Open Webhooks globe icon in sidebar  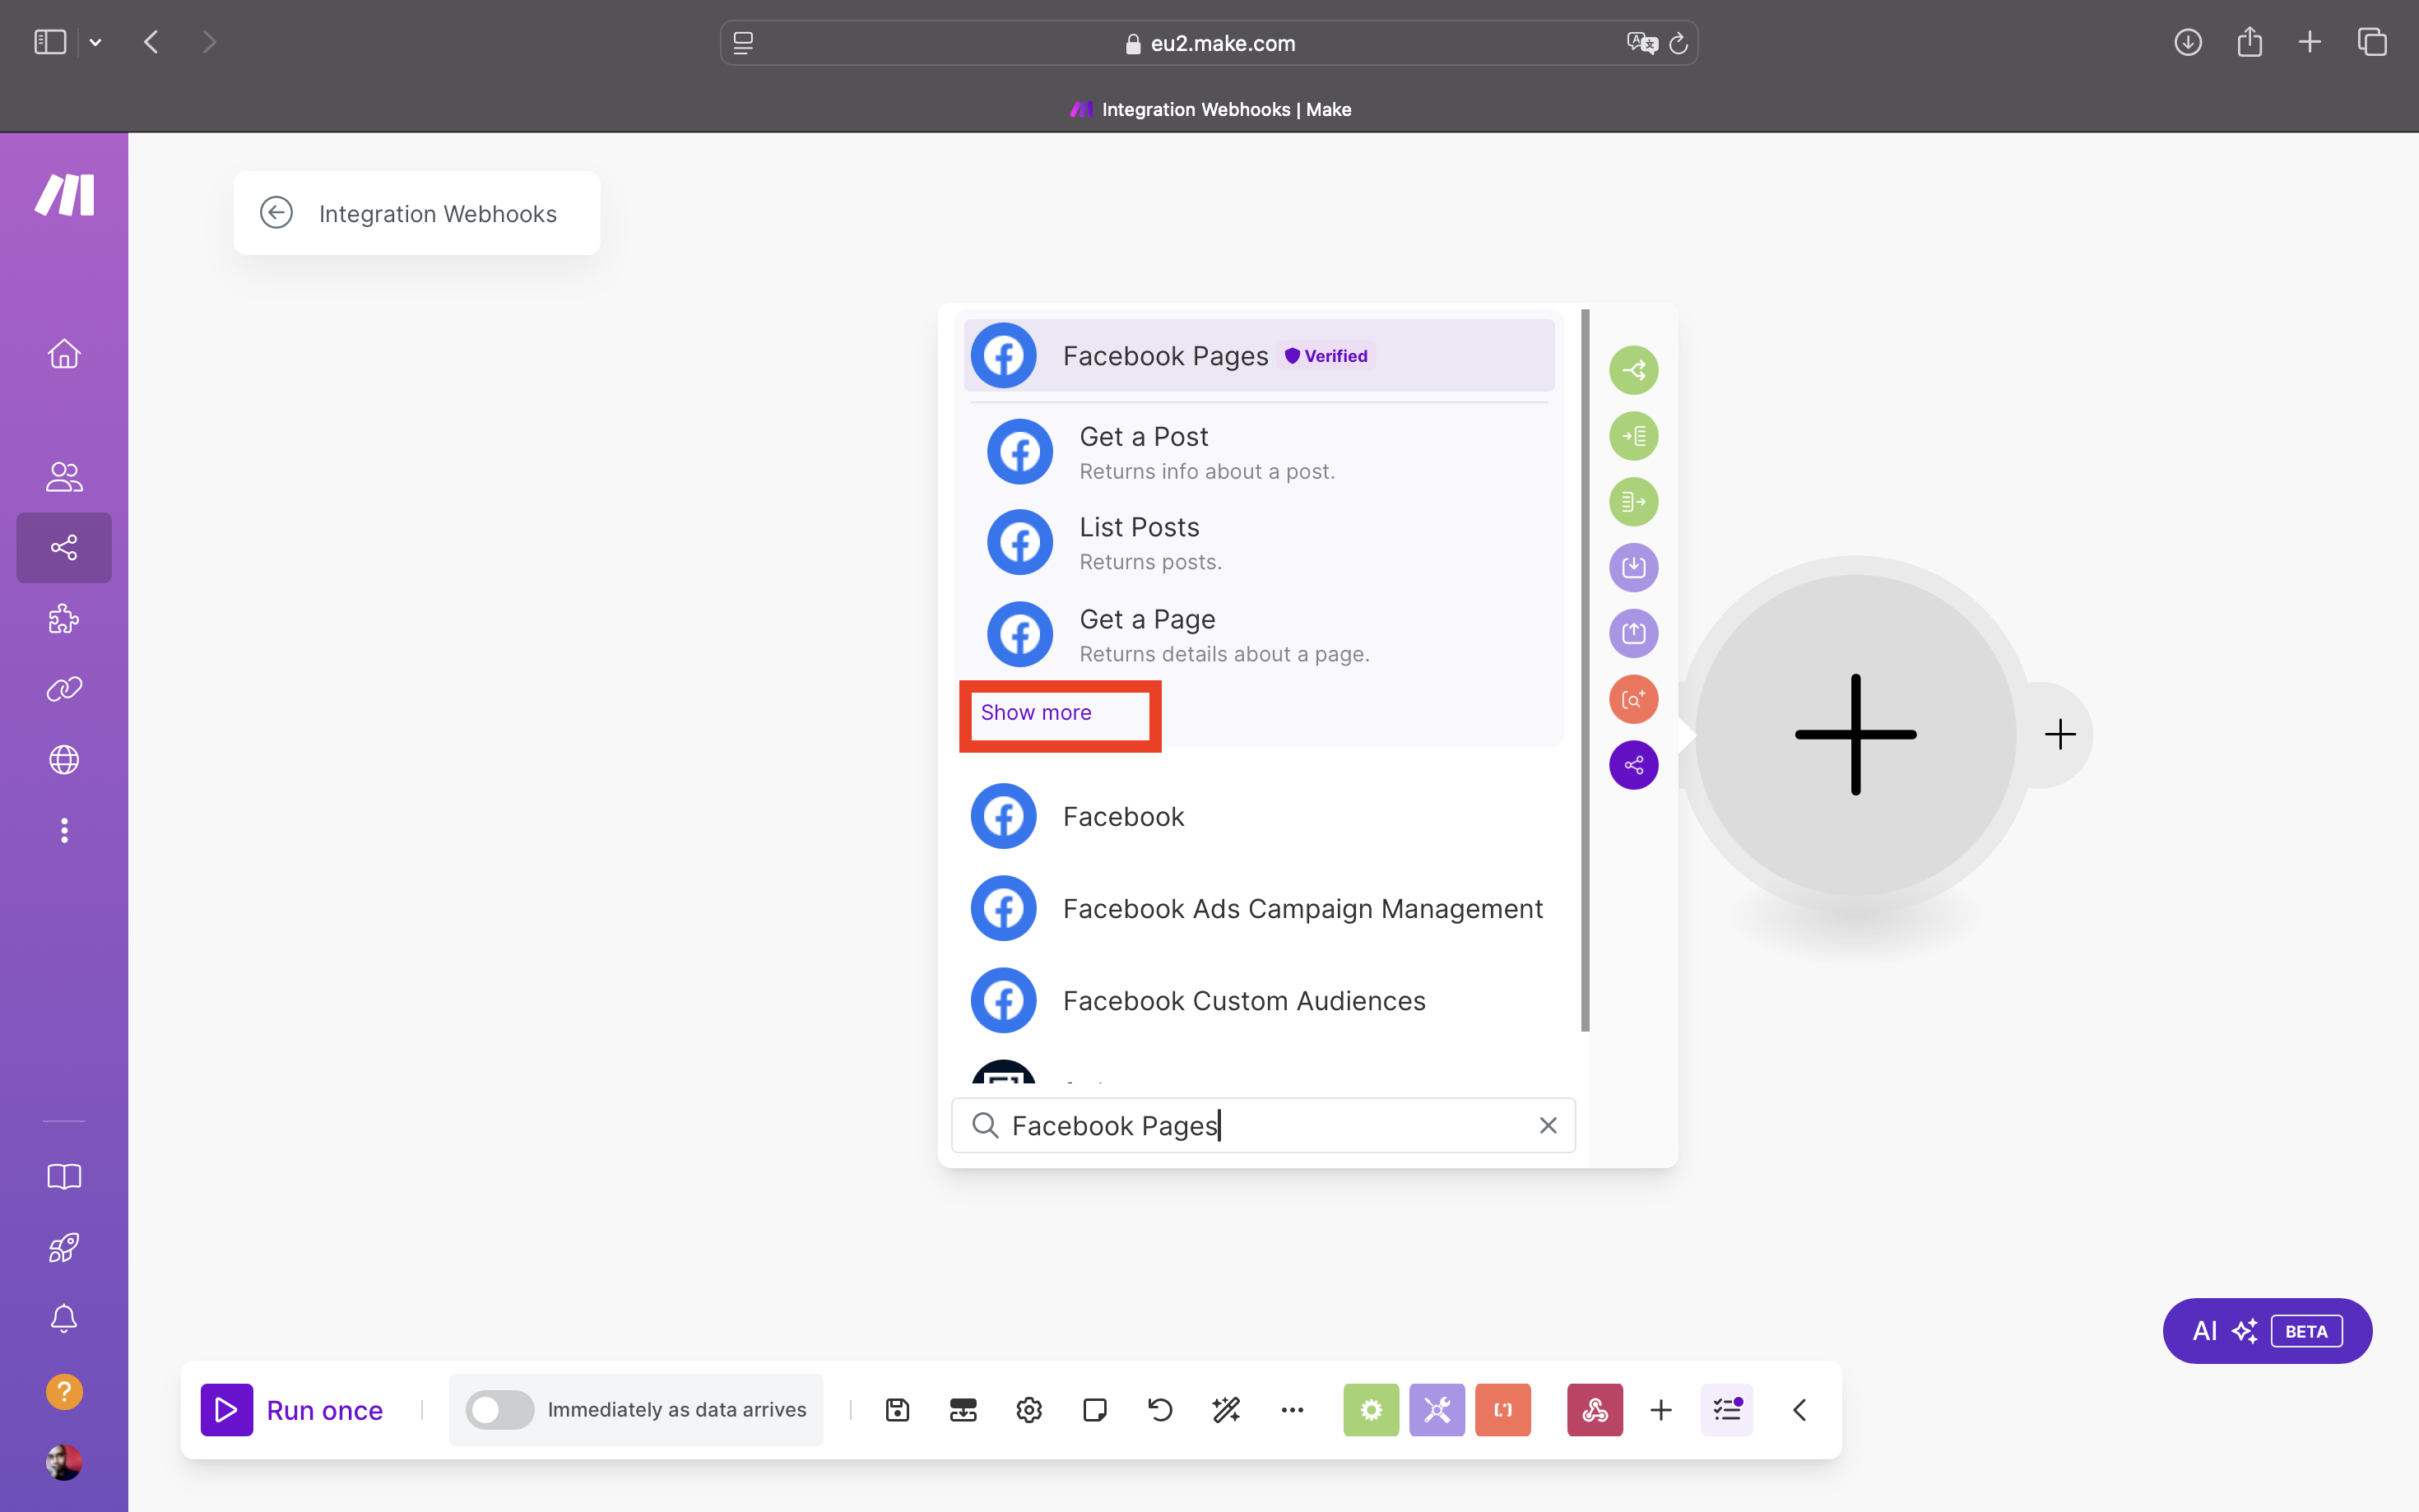64,760
